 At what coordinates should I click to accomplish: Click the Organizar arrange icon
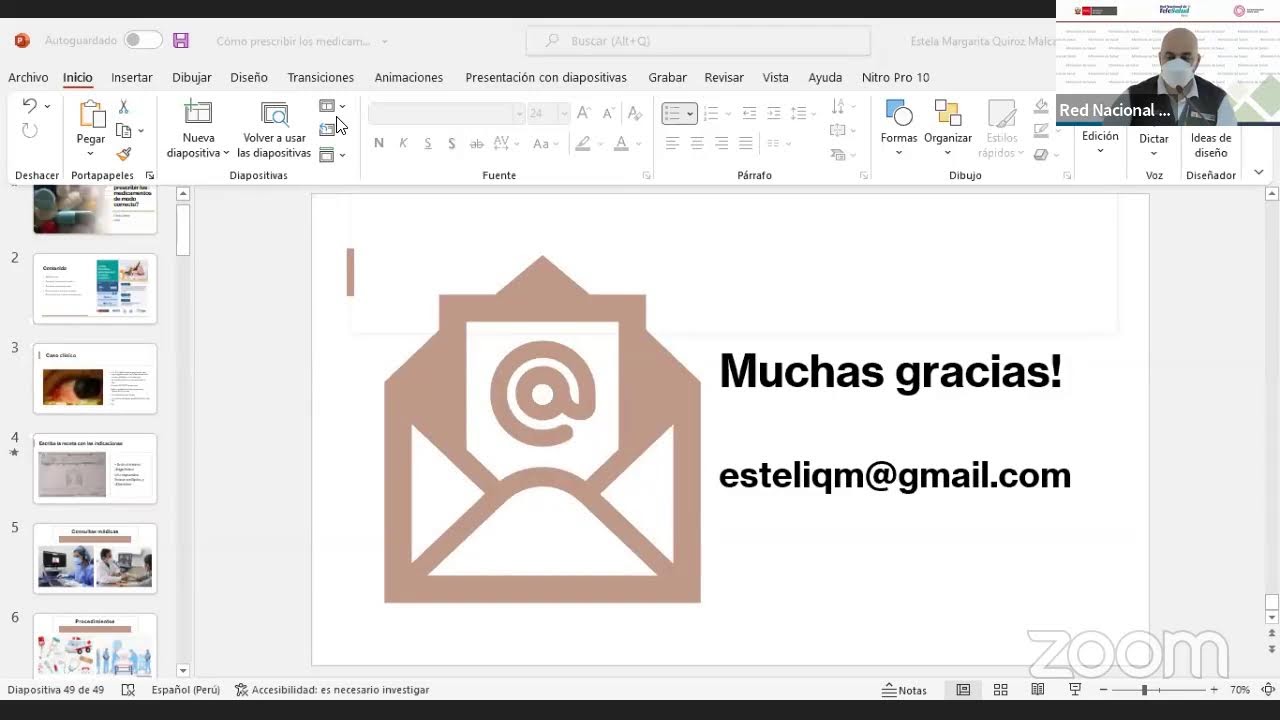(x=947, y=113)
